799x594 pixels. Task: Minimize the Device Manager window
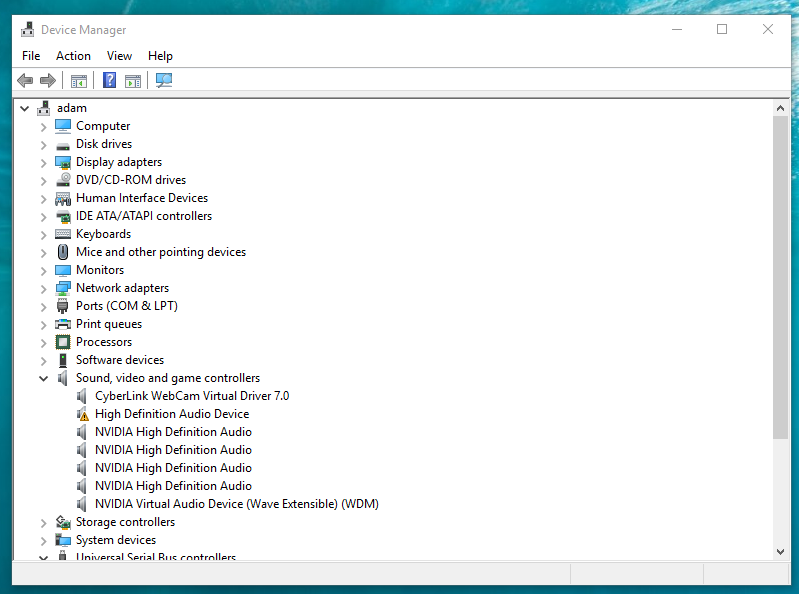pos(677,29)
